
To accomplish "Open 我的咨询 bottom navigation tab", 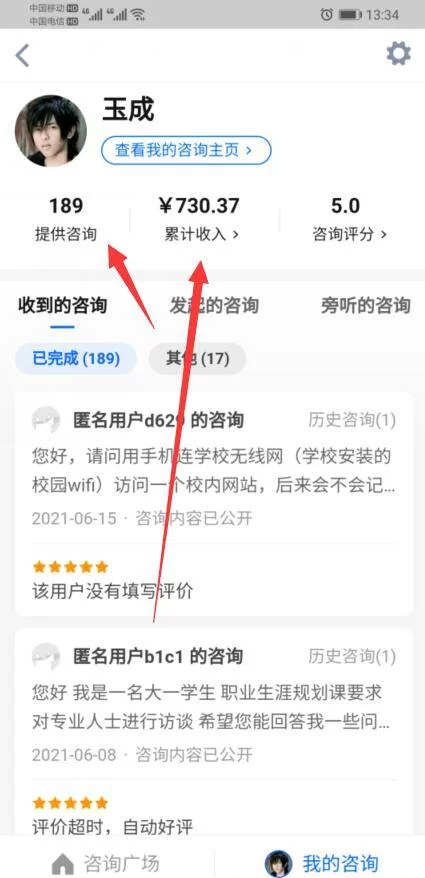I will [321, 863].
